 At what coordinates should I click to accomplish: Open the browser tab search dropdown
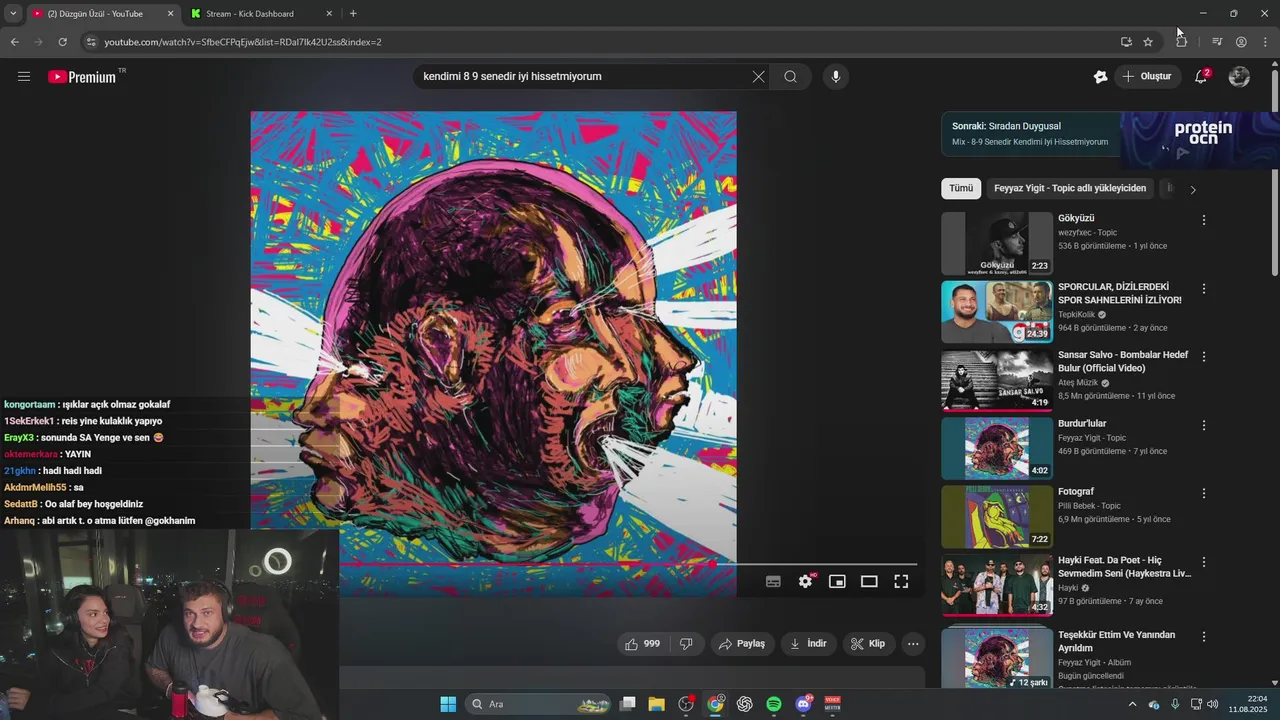point(13,14)
